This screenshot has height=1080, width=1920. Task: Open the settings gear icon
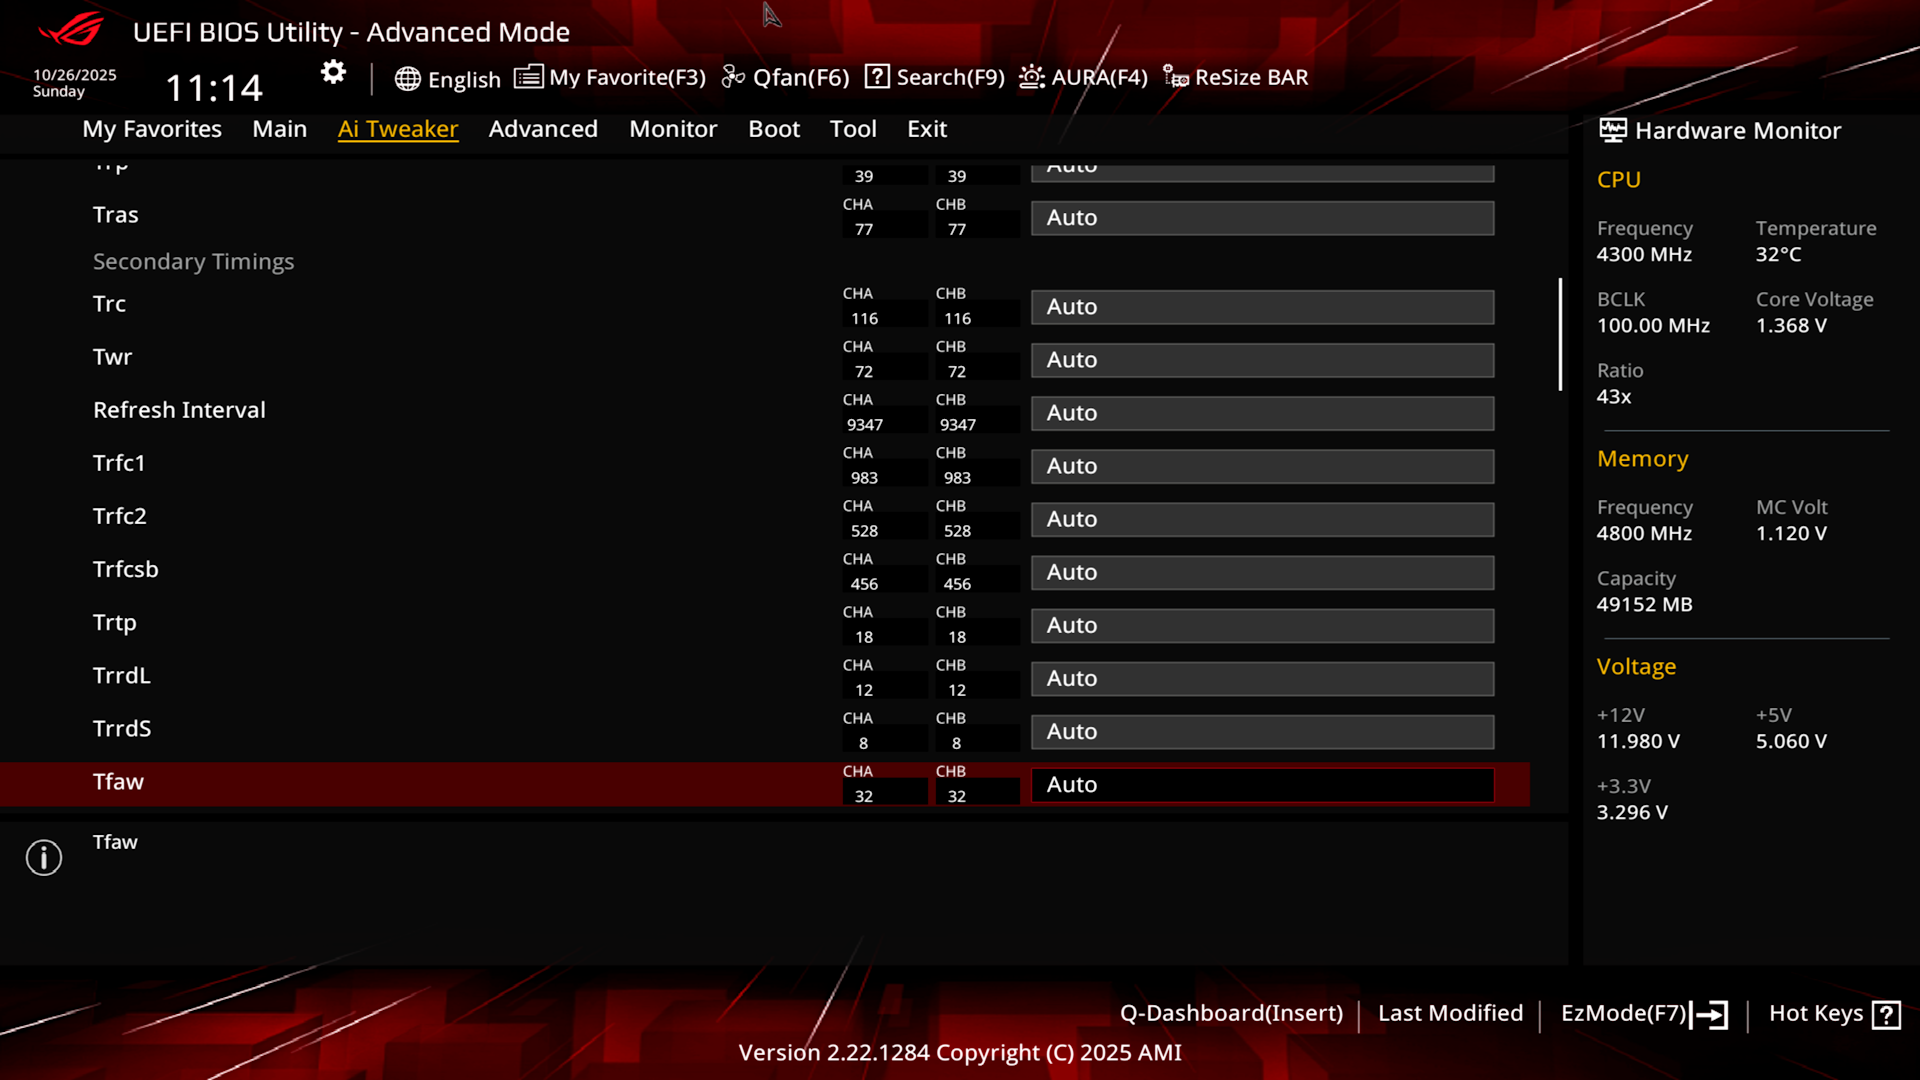(333, 72)
